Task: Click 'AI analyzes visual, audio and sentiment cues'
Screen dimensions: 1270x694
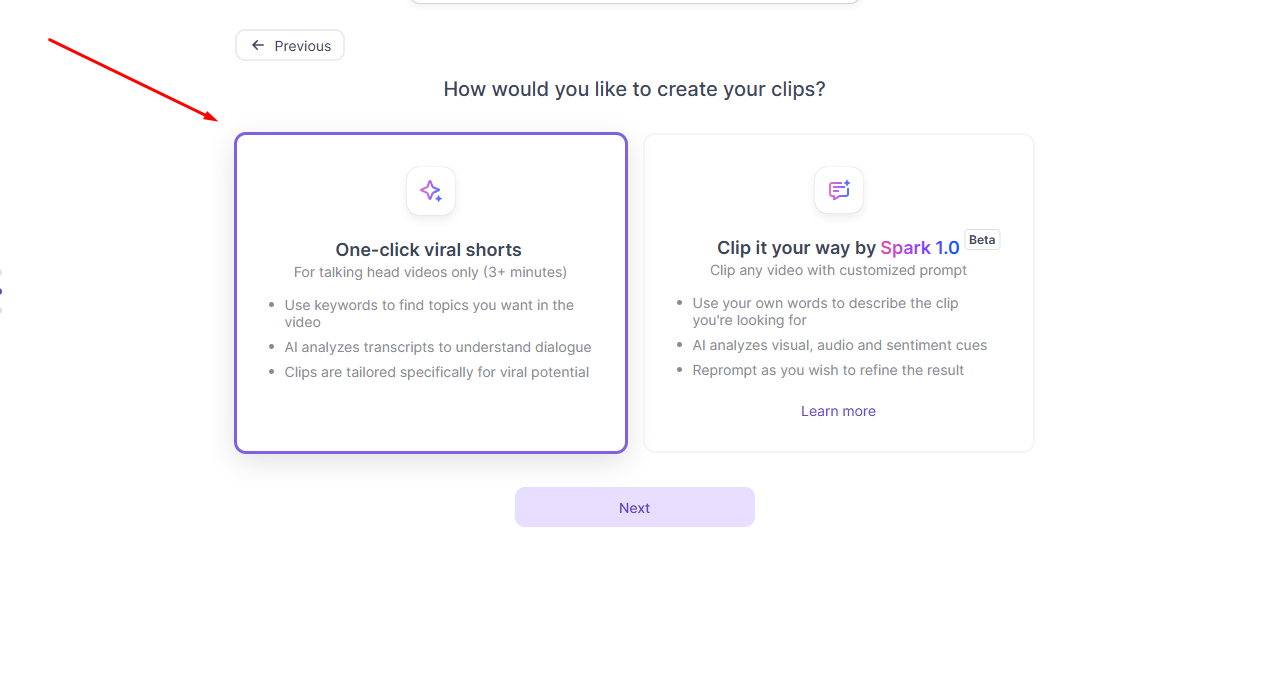Action: coord(839,345)
